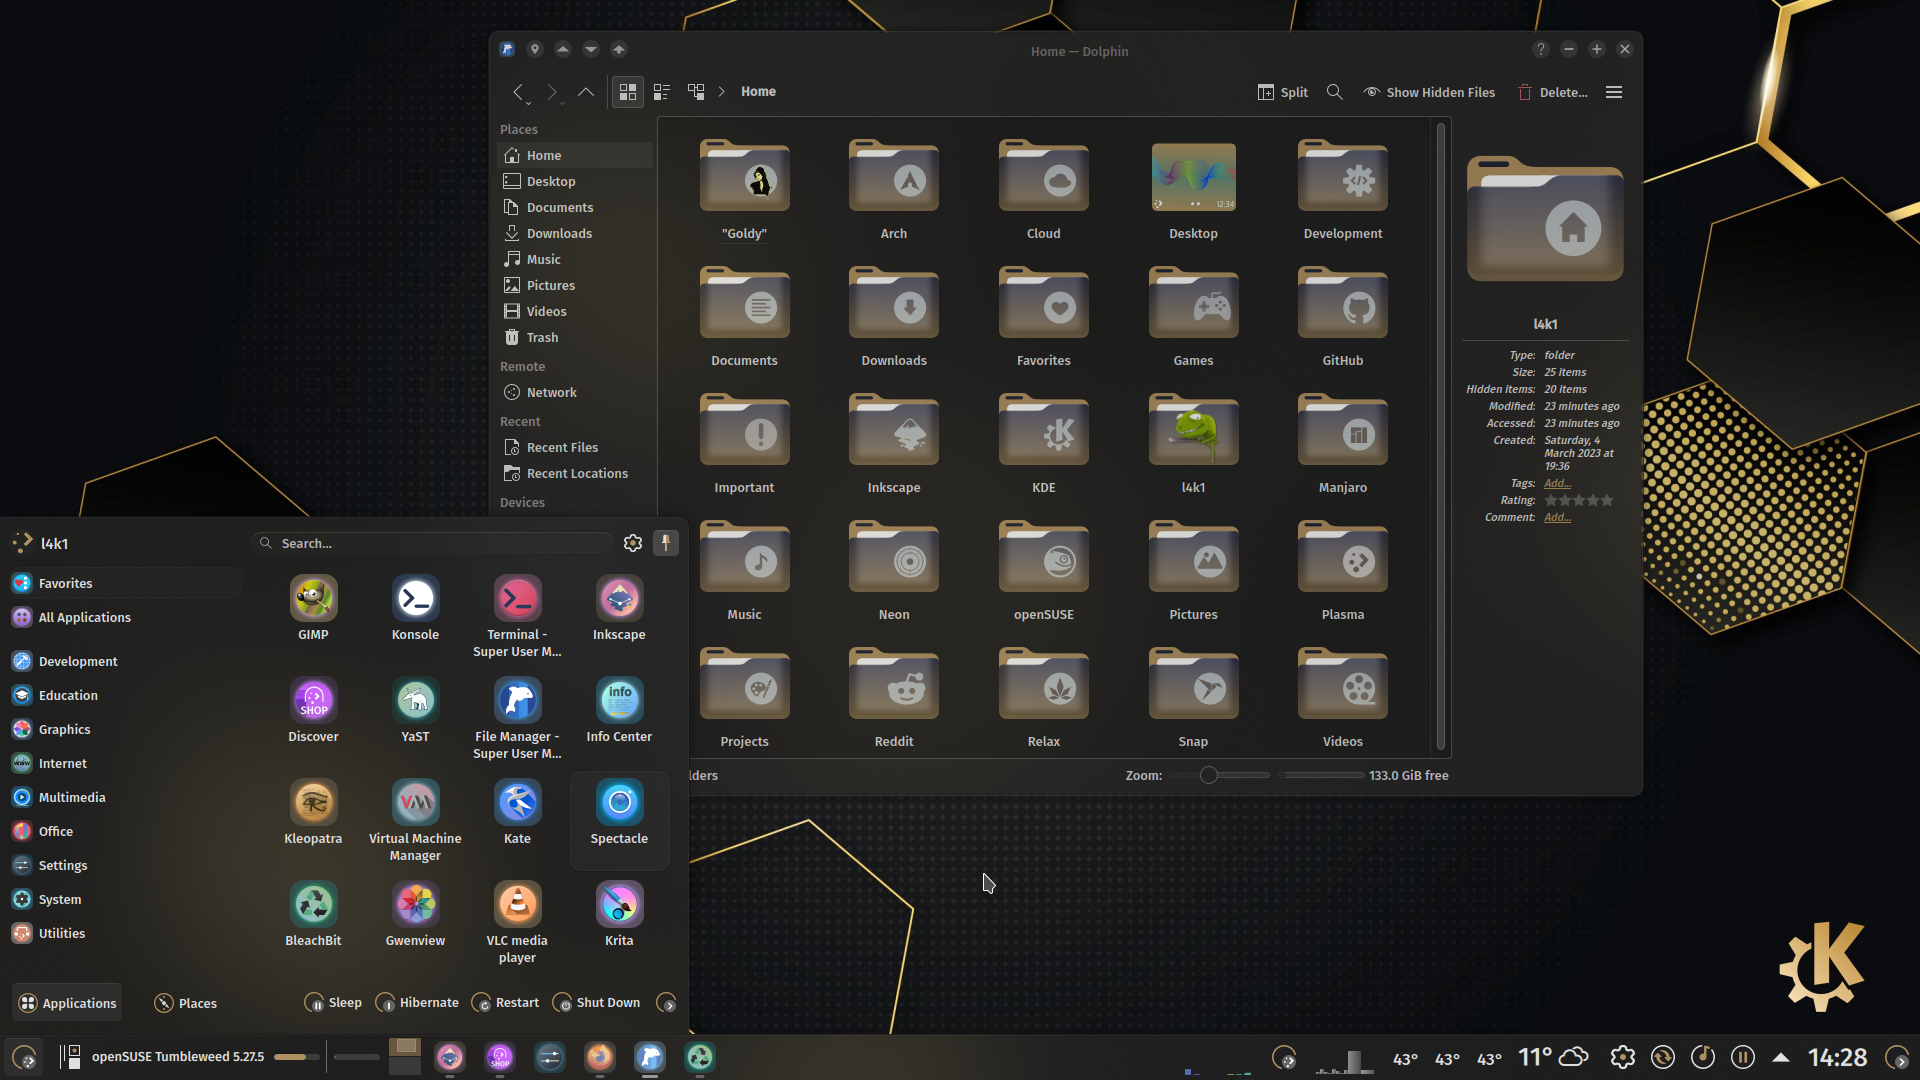Expand system tray hidden icons arrow
The height and width of the screenshot is (1080, 1920).
tap(1781, 1057)
